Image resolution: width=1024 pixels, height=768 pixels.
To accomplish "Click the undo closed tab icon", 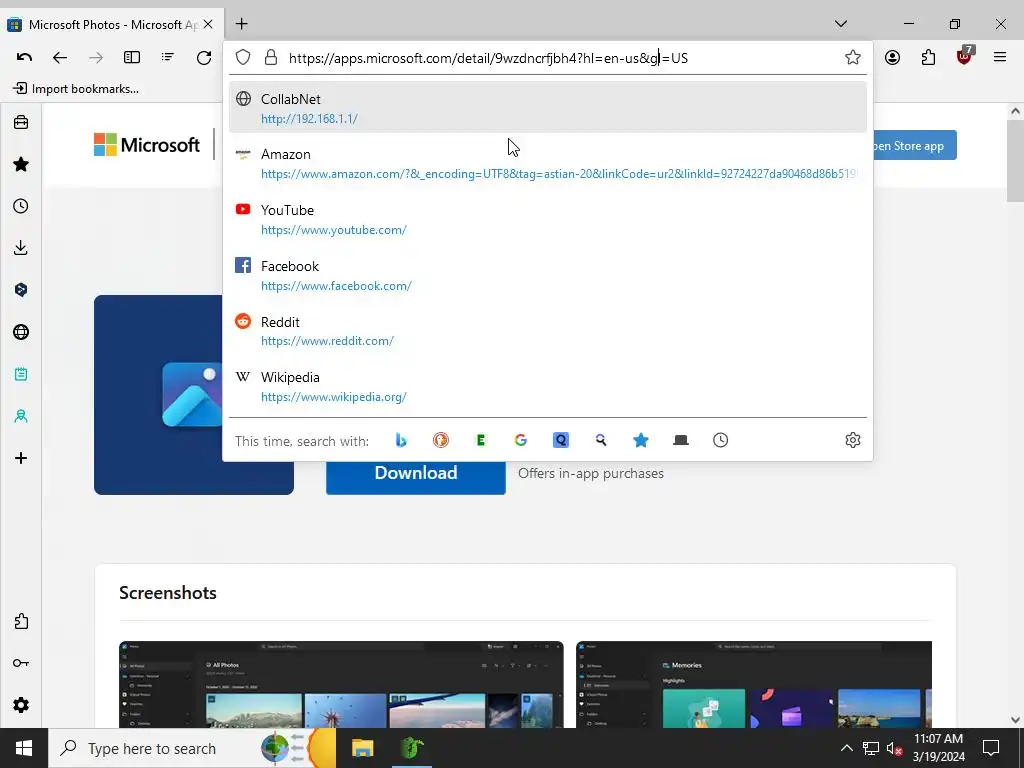I will click(24, 57).
